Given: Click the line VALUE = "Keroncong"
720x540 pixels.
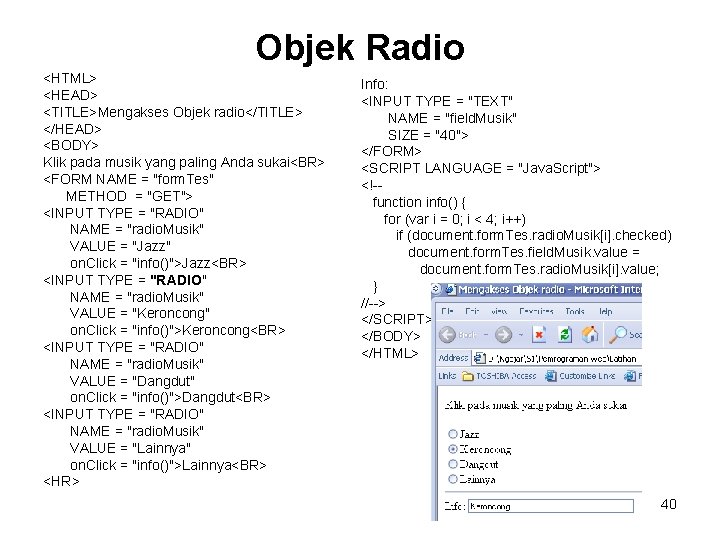Looking at the screenshot, I should [140, 314].
